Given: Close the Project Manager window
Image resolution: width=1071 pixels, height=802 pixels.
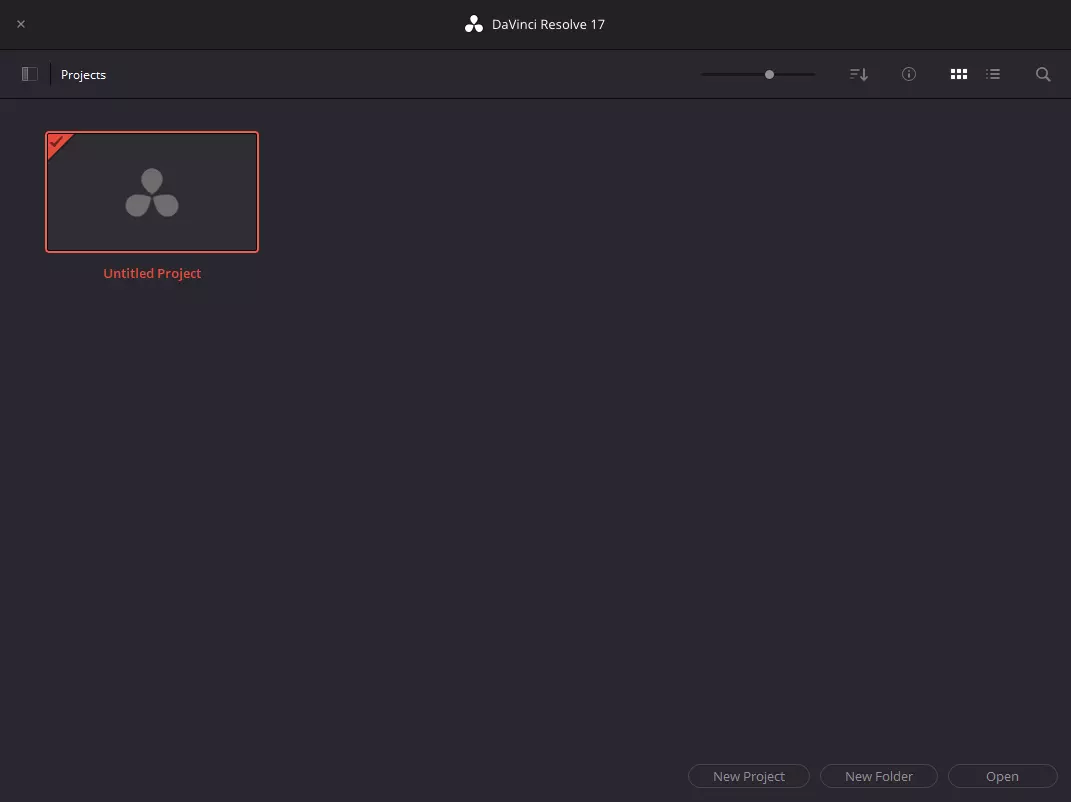Looking at the screenshot, I should coord(21,24).
